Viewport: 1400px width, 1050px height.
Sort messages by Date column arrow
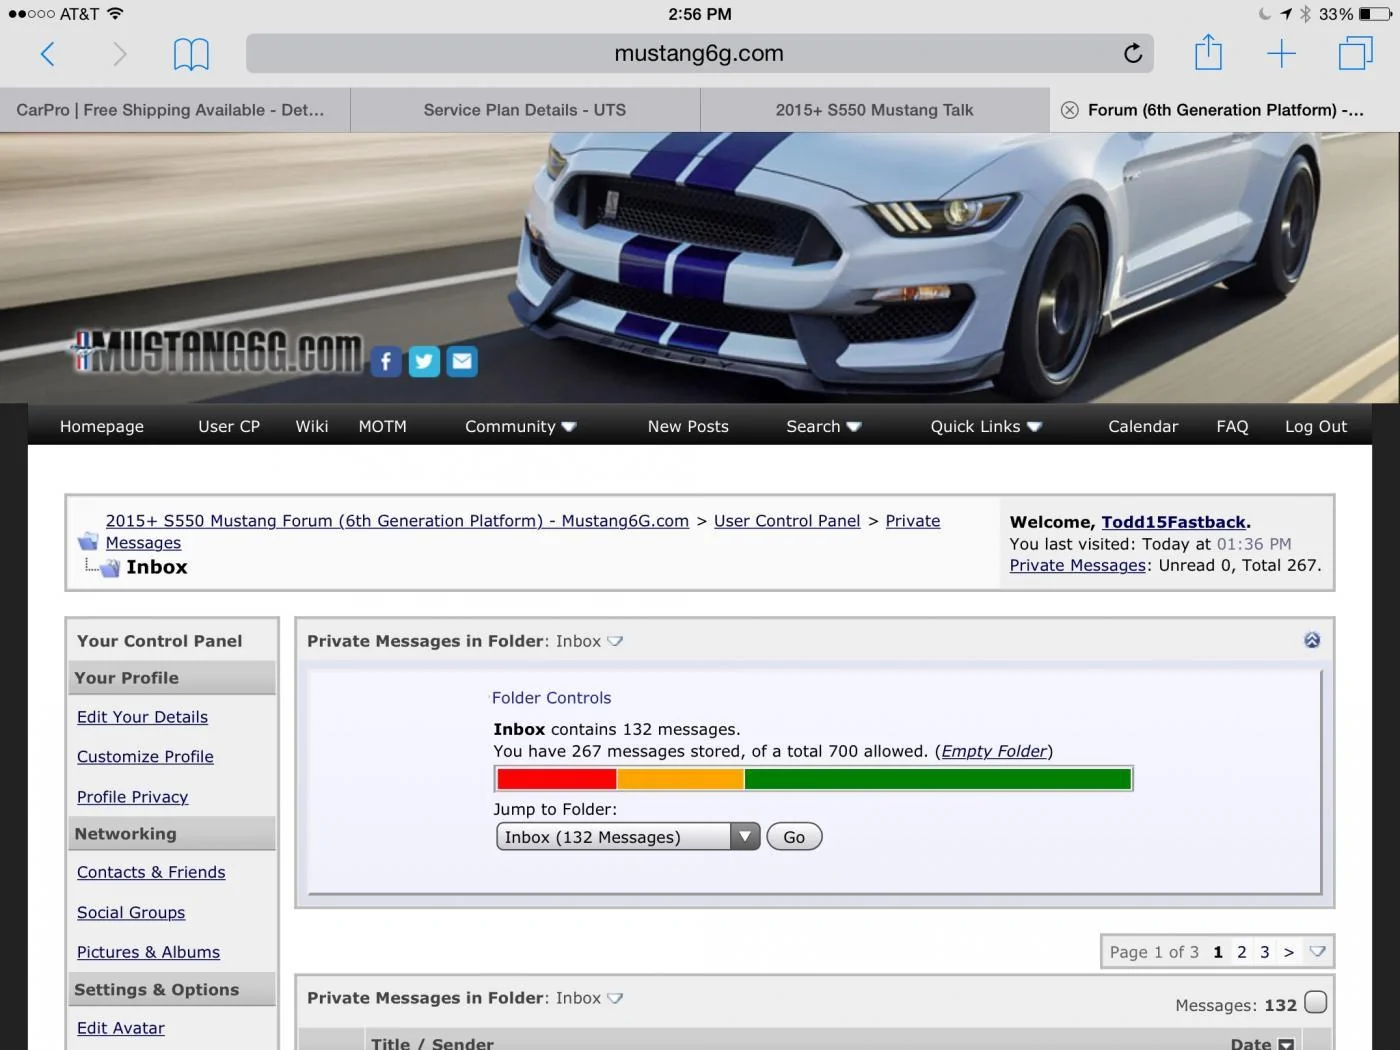(1286, 1044)
